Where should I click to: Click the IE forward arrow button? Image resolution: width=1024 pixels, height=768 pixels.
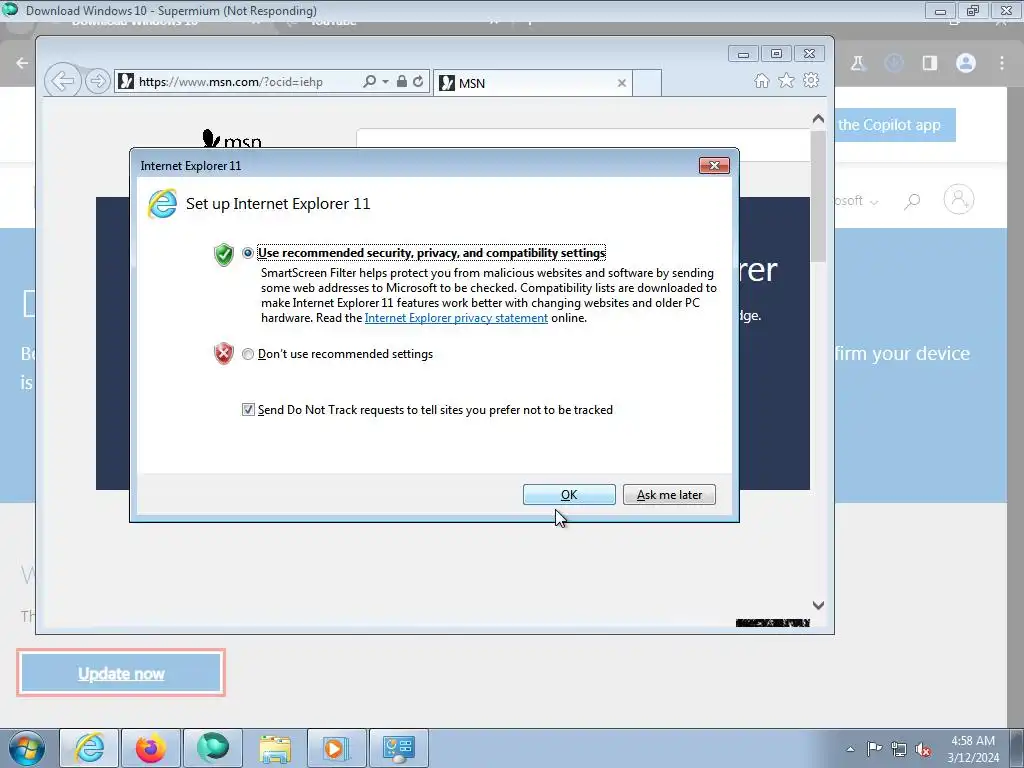[97, 82]
